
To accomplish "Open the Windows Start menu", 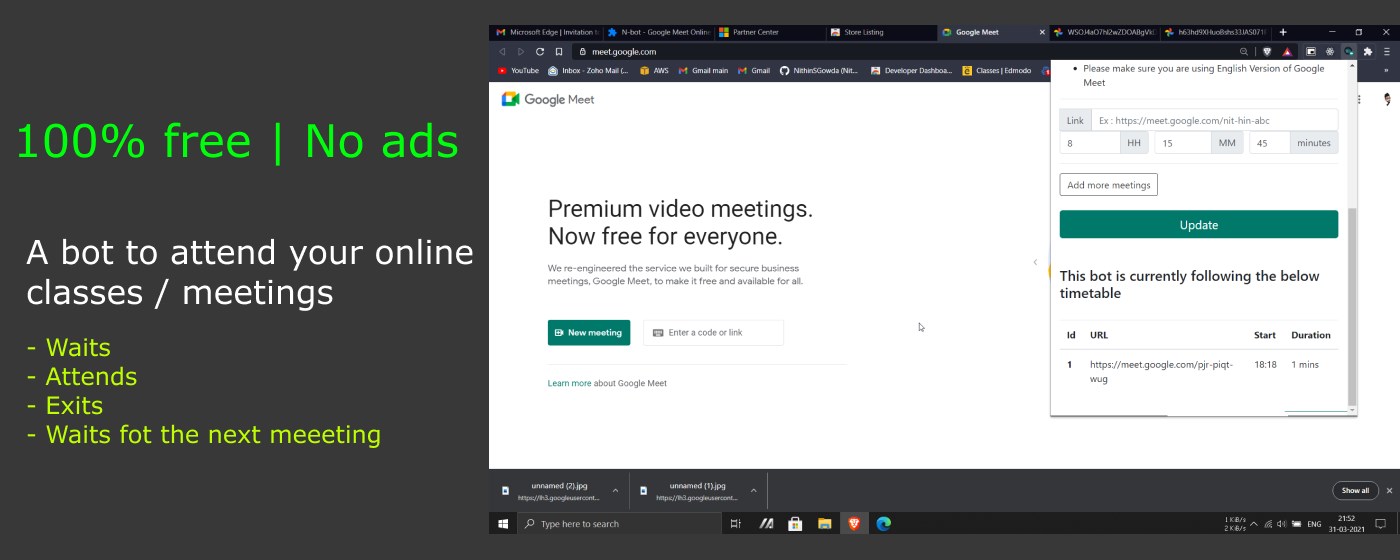I will [x=503, y=523].
